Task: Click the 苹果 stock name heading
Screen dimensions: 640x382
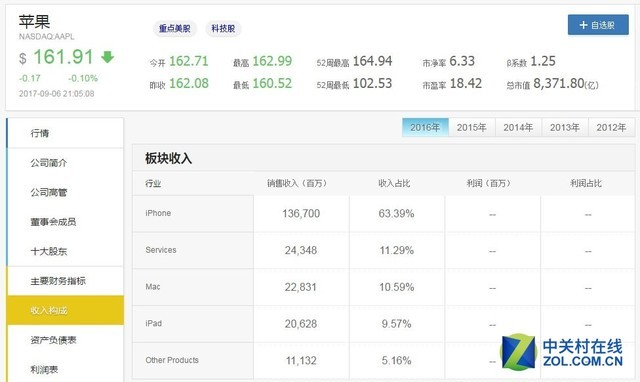Action: point(34,22)
